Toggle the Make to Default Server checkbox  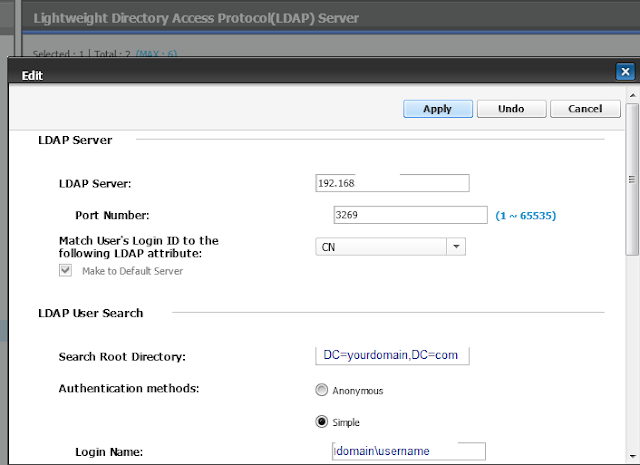tap(66, 271)
